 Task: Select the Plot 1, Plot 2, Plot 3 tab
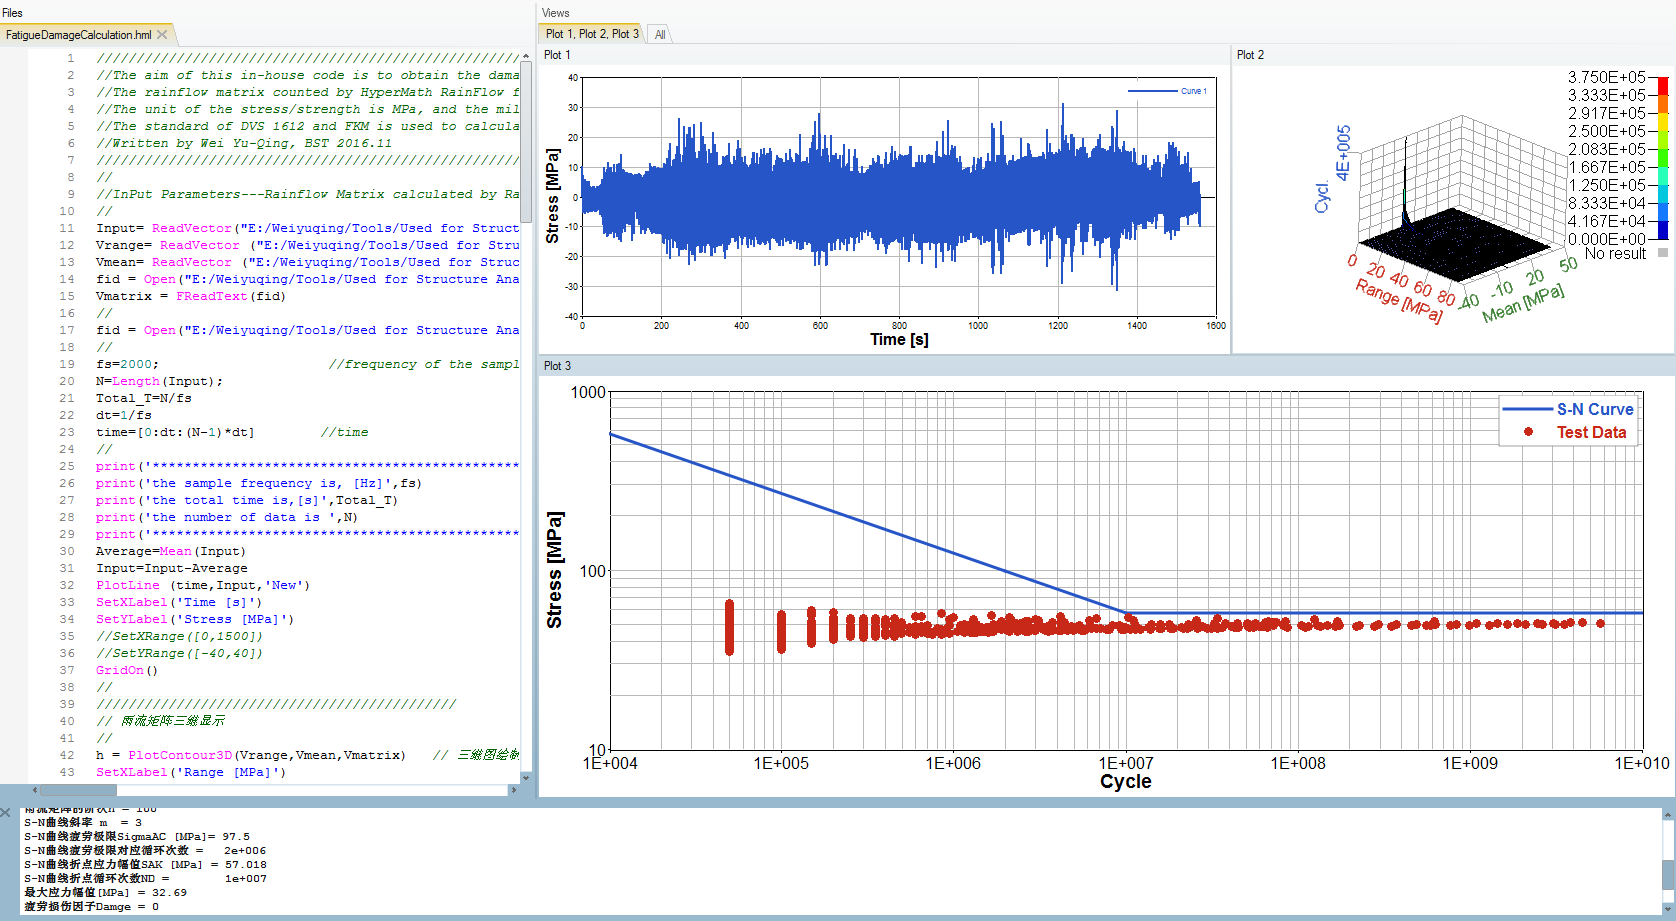(592, 34)
